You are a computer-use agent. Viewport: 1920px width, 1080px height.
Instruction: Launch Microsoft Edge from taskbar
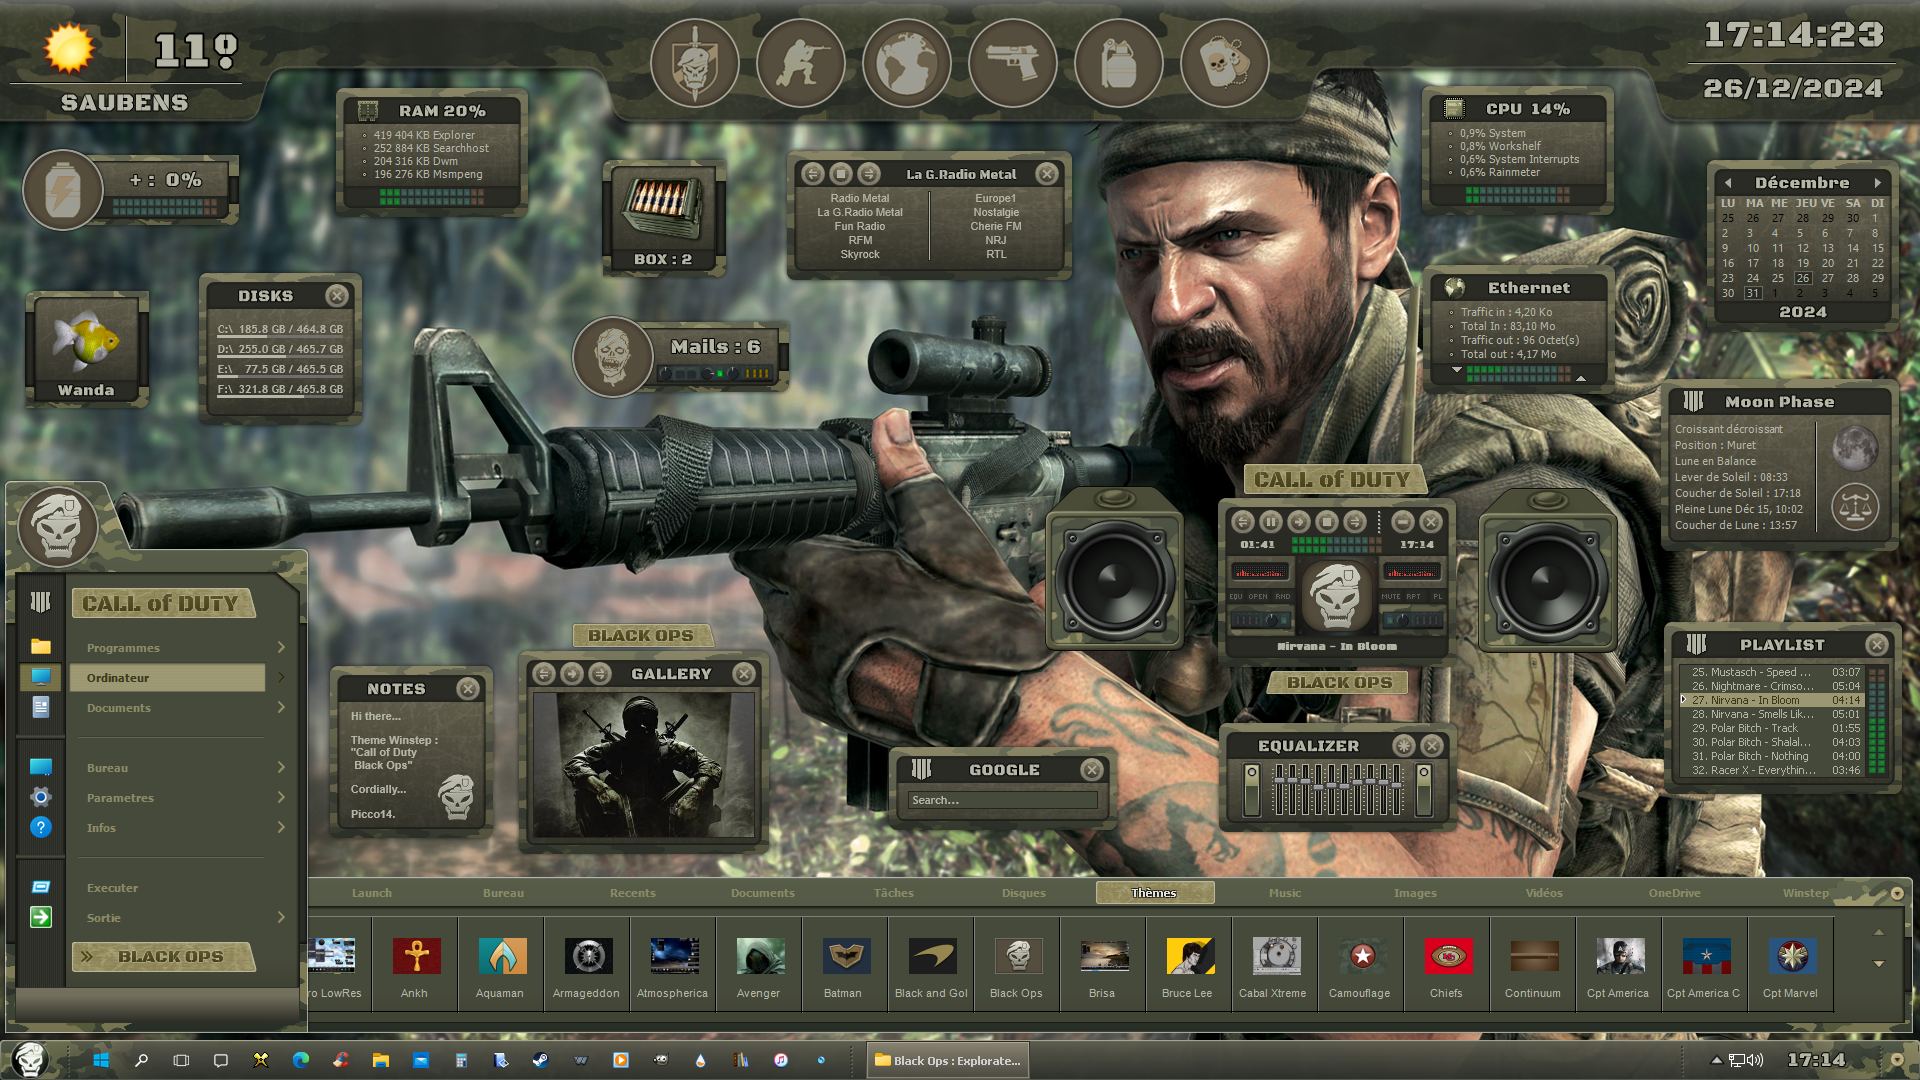pyautogui.click(x=301, y=1060)
